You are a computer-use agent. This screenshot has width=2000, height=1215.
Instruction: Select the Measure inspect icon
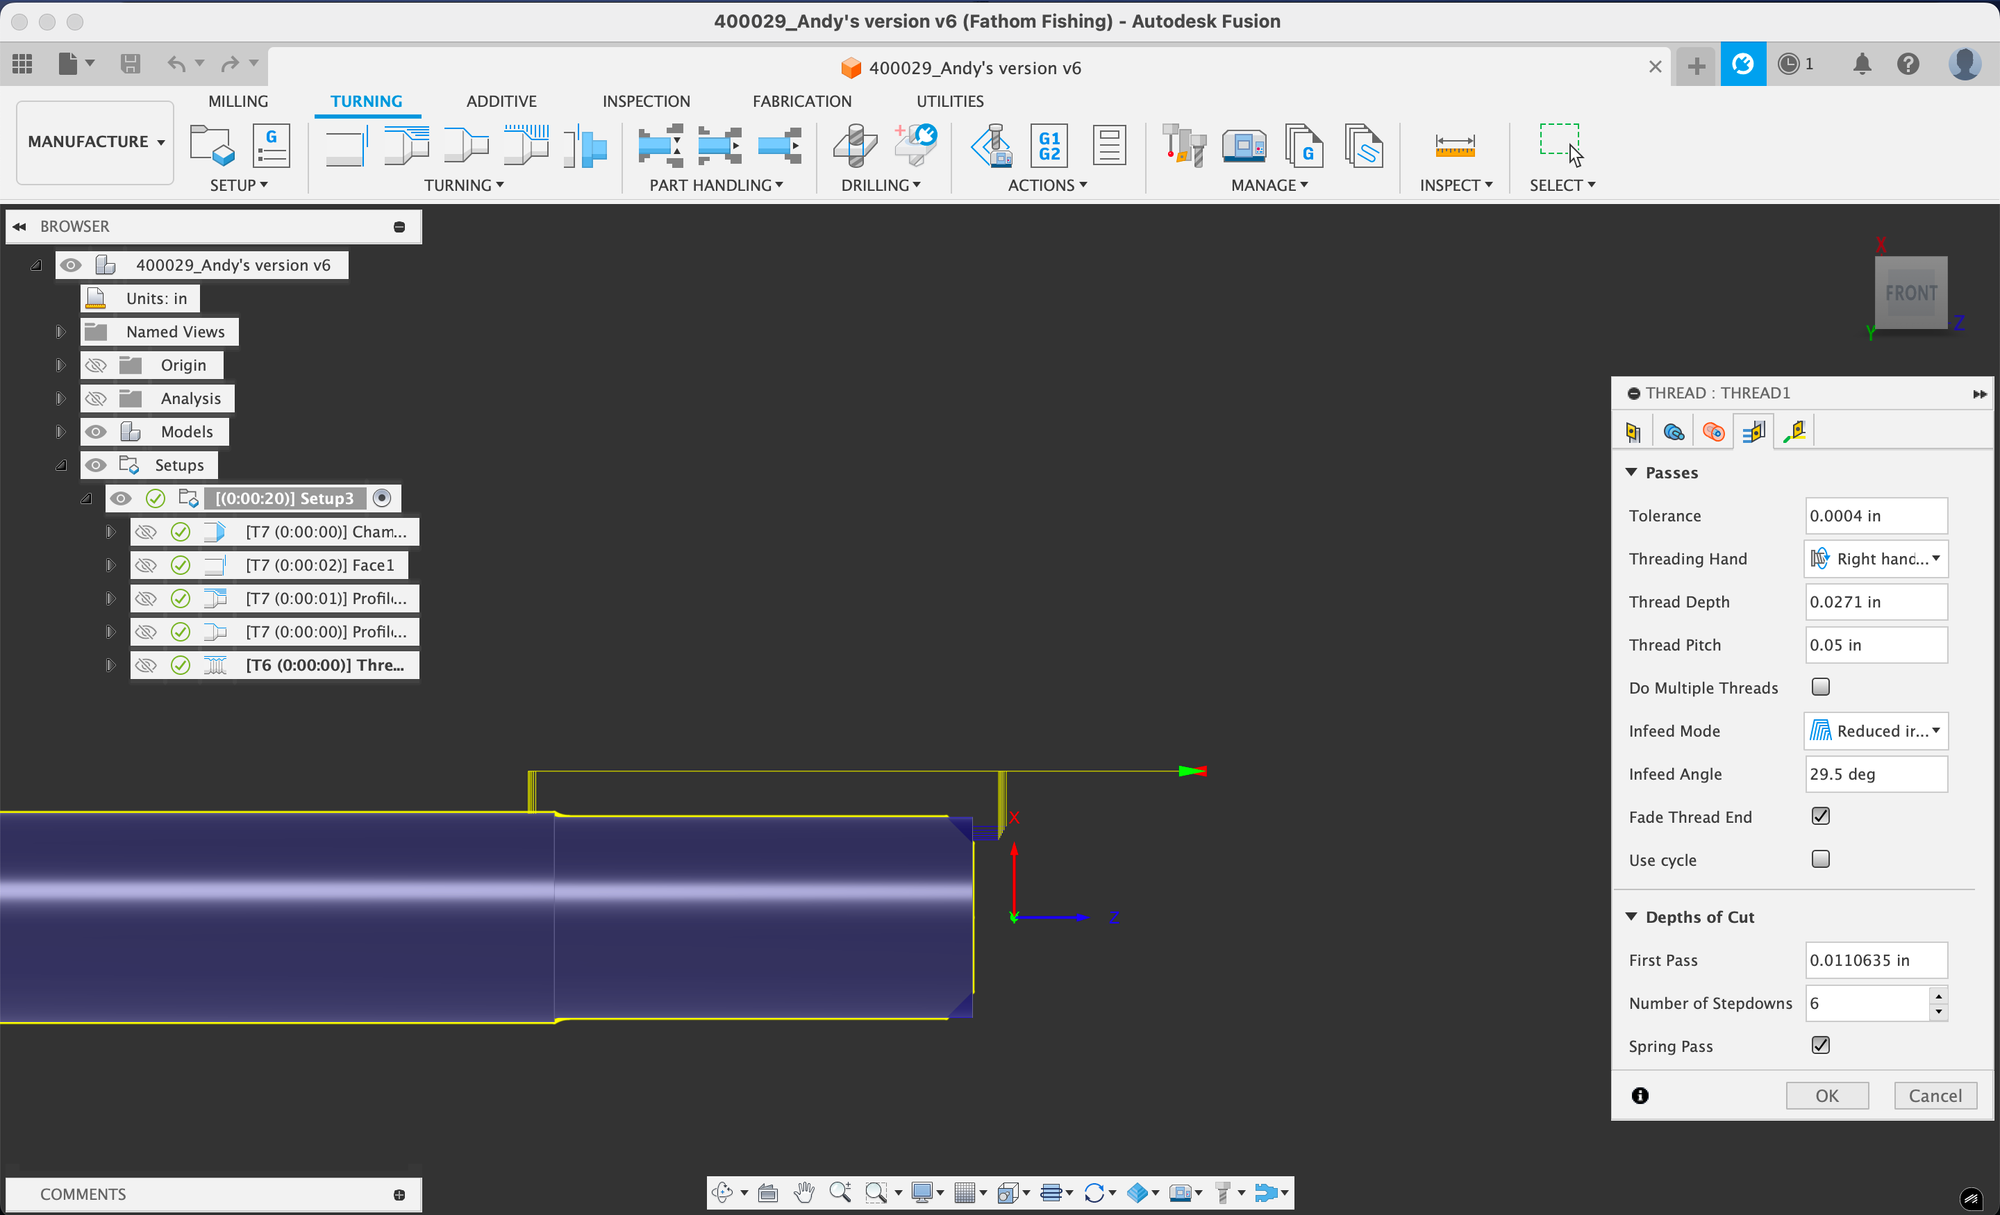pyautogui.click(x=1455, y=145)
